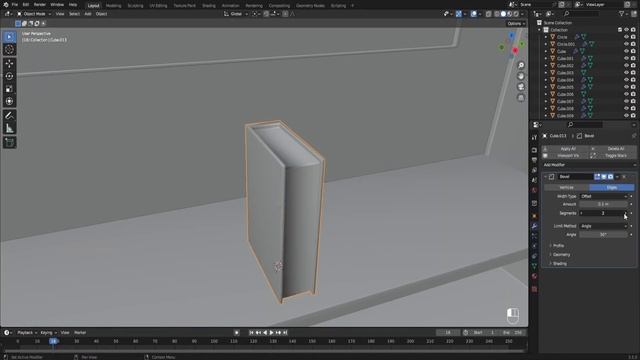This screenshot has height=360, width=640.
Task: Select the Select Box tool
Action: [9, 37]
